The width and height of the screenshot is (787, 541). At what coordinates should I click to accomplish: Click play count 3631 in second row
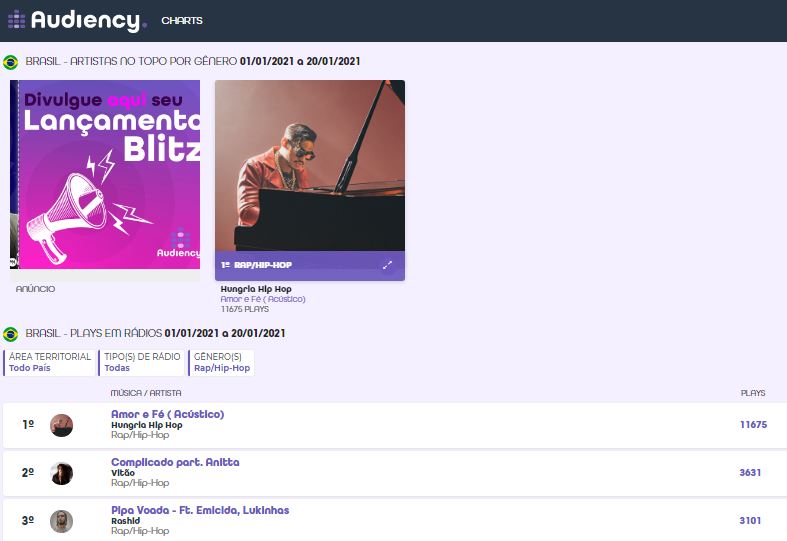[750, 472]
